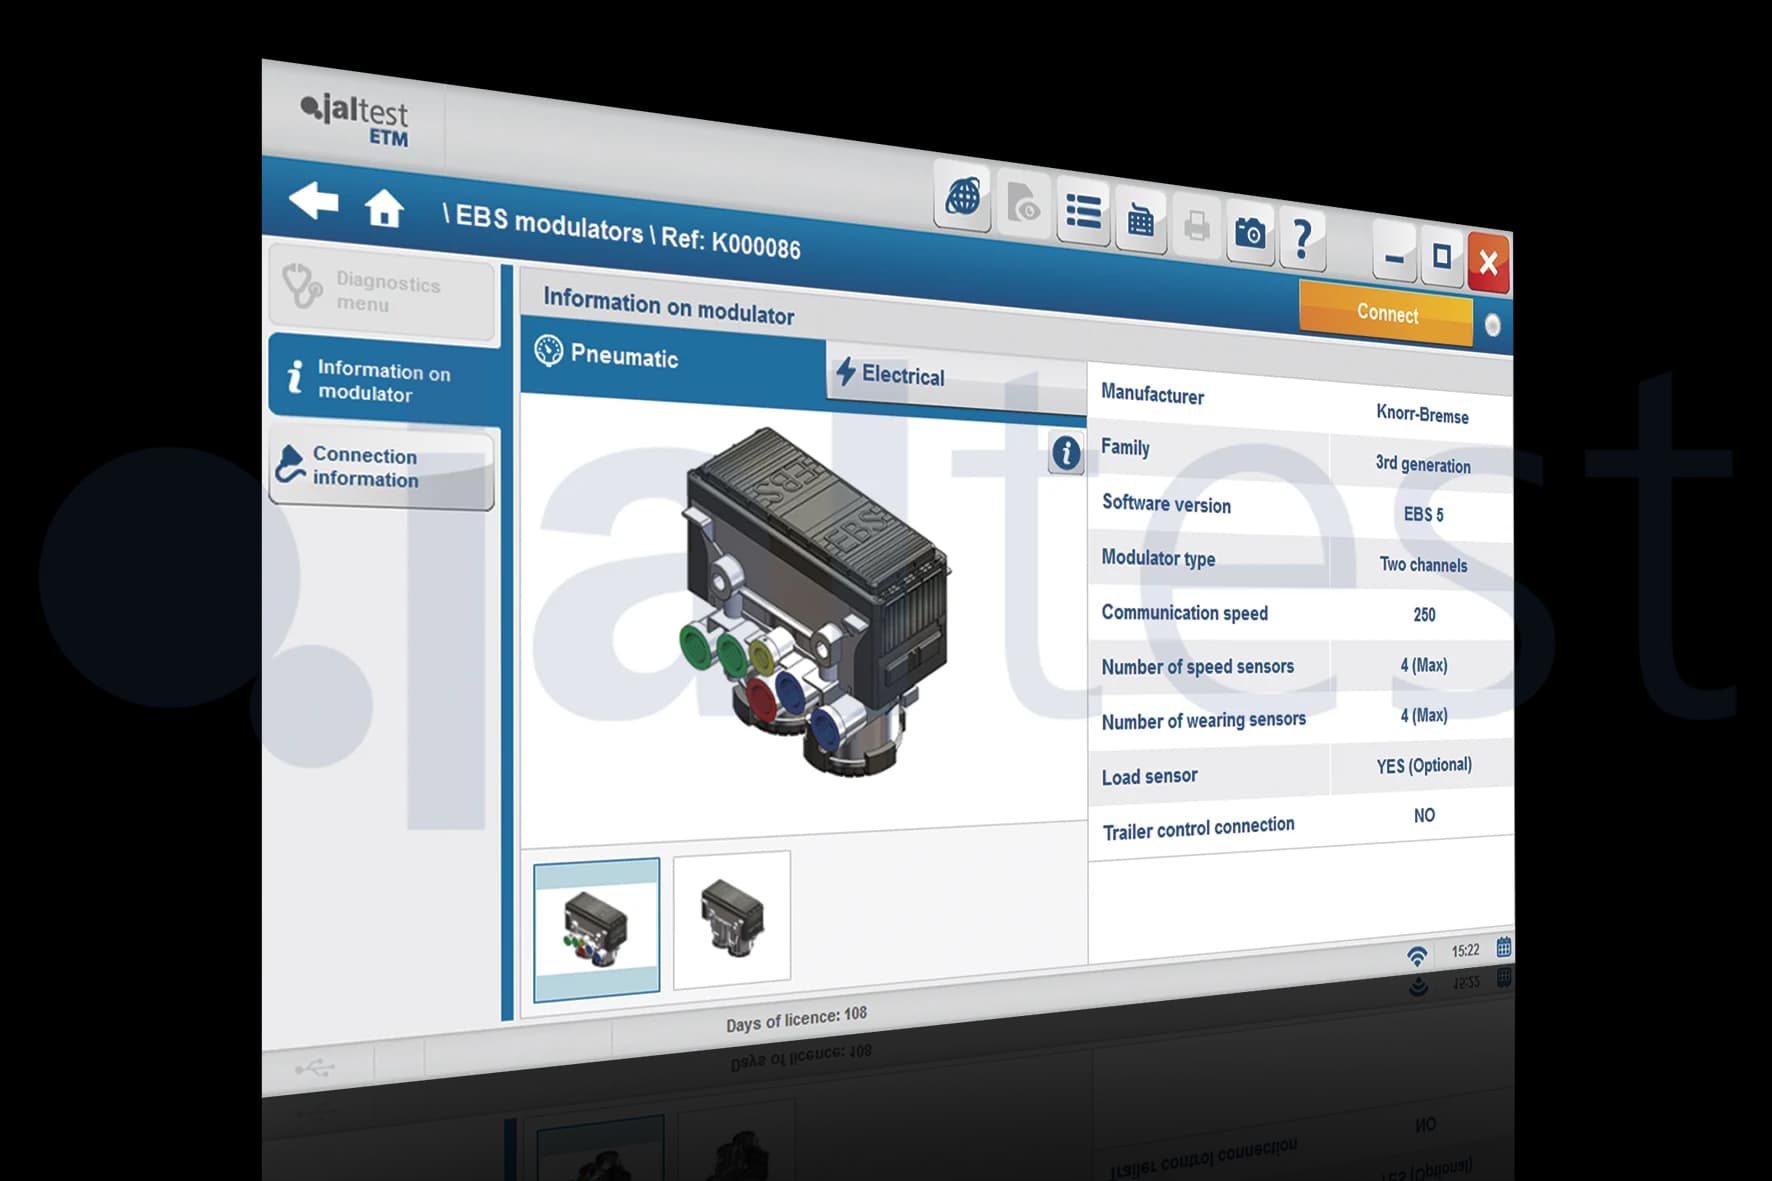Take a screenshot with camera icon
Screen dimensions: 1772x1181
coord(1249,233)
